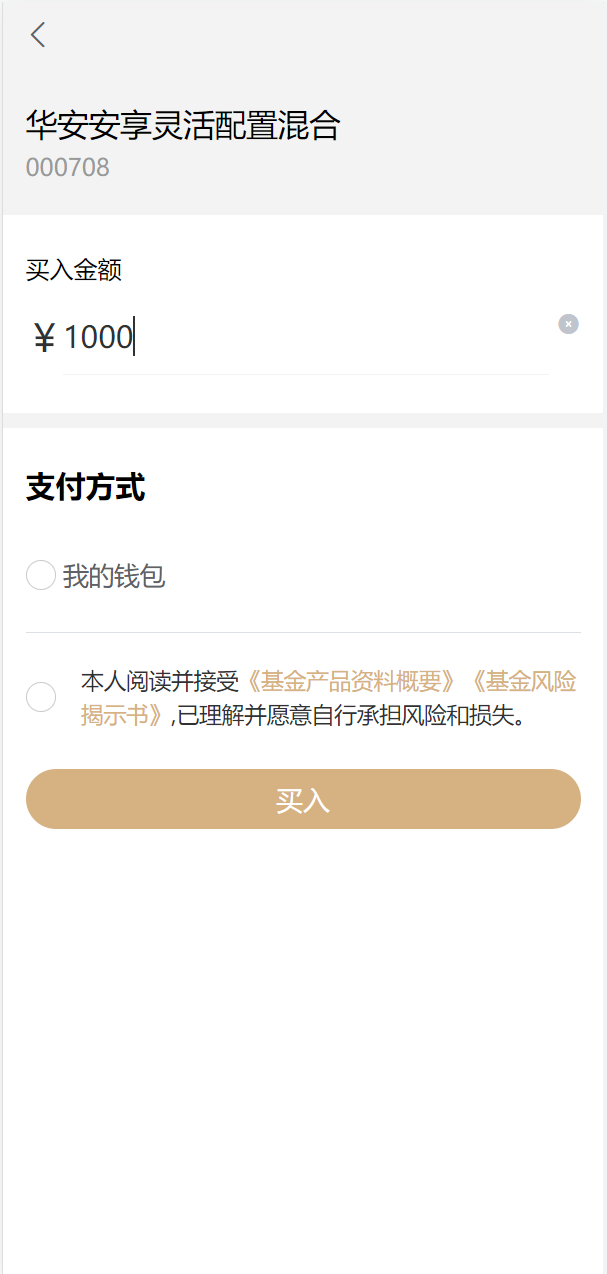The width and height of the screenshot is (607, 1274).
Task: Click the ¥ currency symbol
Action: [44, 339]
